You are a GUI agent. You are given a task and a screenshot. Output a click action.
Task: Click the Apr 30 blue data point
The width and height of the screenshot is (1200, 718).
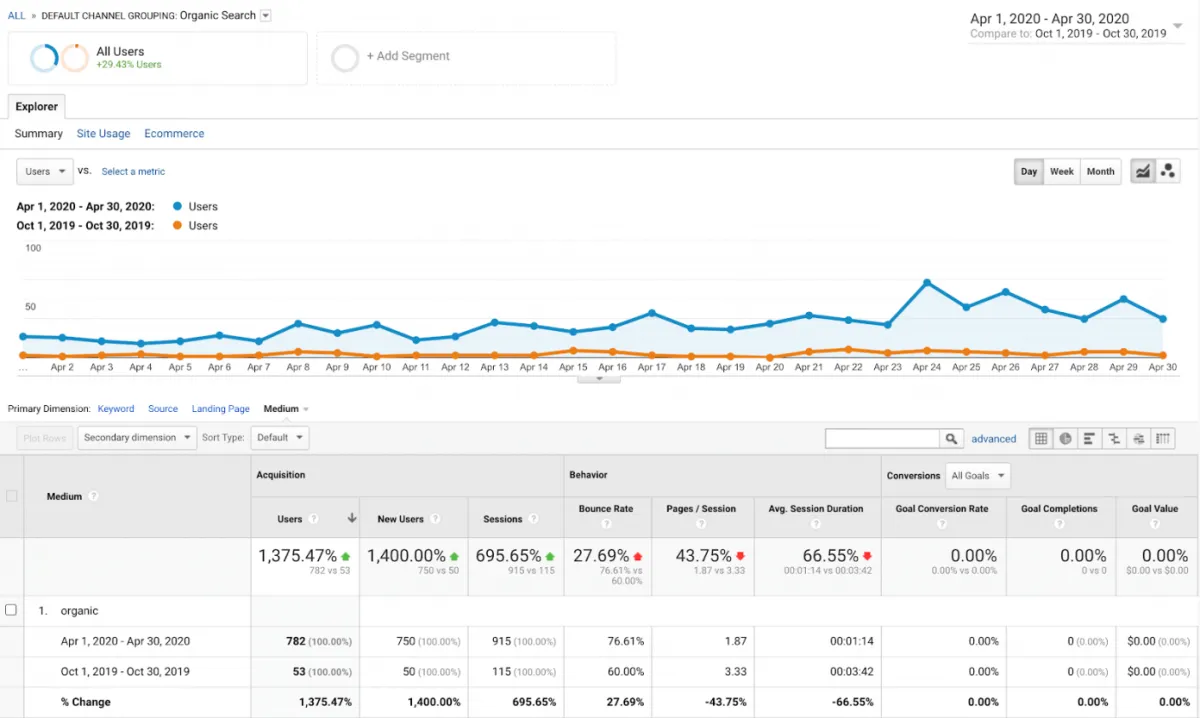[1163, 319]
